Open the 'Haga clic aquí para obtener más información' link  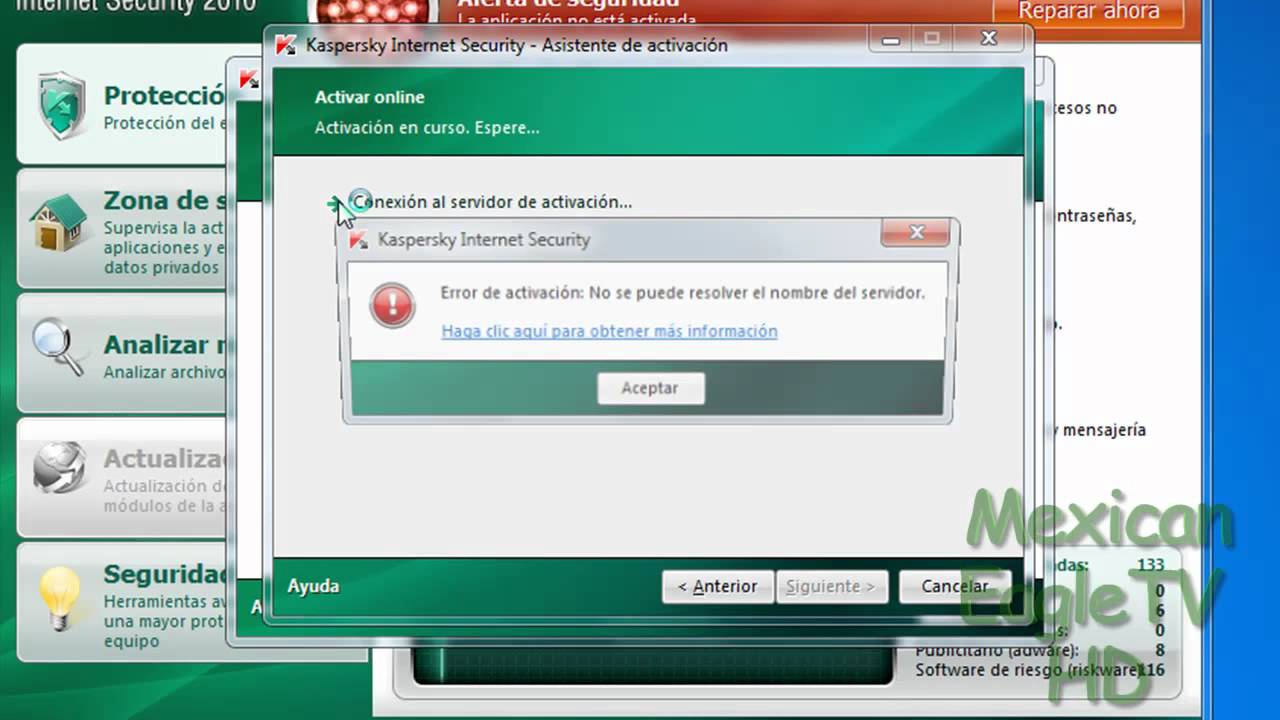pos(609,331)
